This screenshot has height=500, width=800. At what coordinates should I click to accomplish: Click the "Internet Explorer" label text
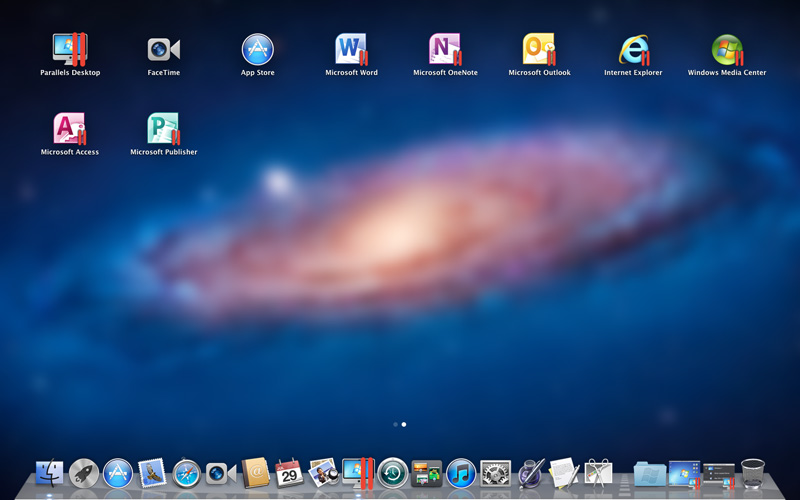pos(633,72)
